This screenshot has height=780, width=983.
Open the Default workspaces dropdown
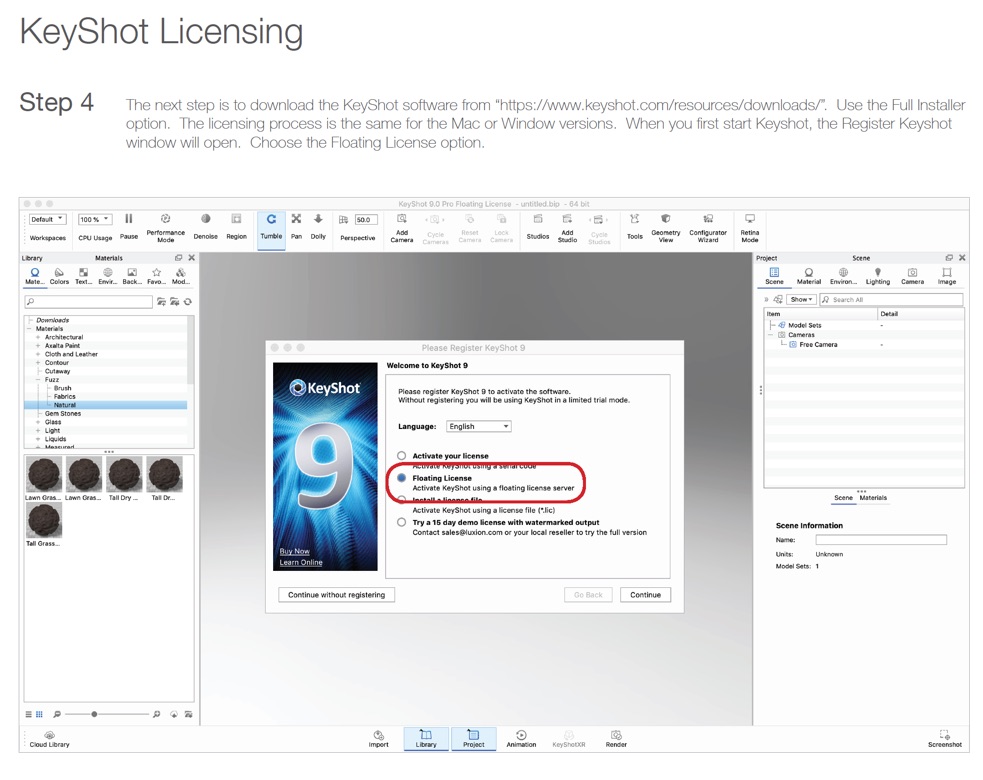tap(47, 219)
